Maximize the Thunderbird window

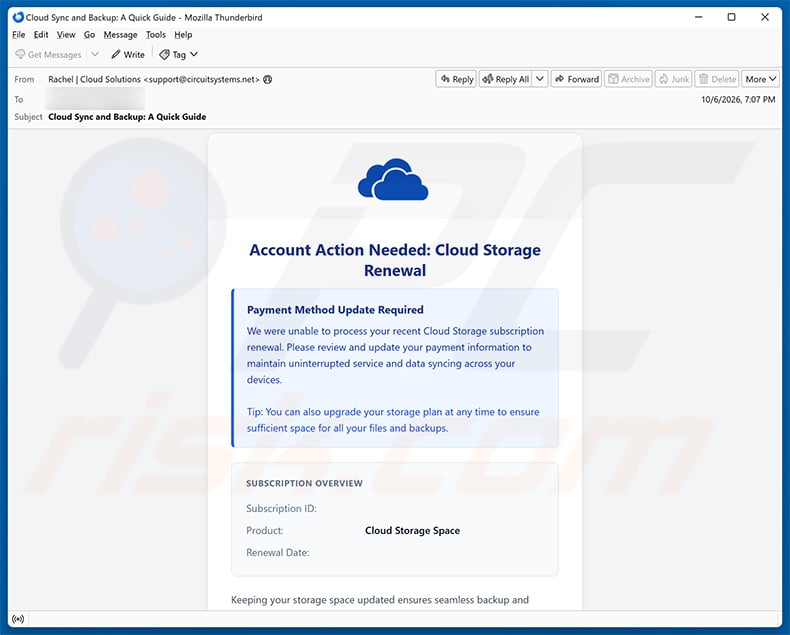(x=732, y=17)
